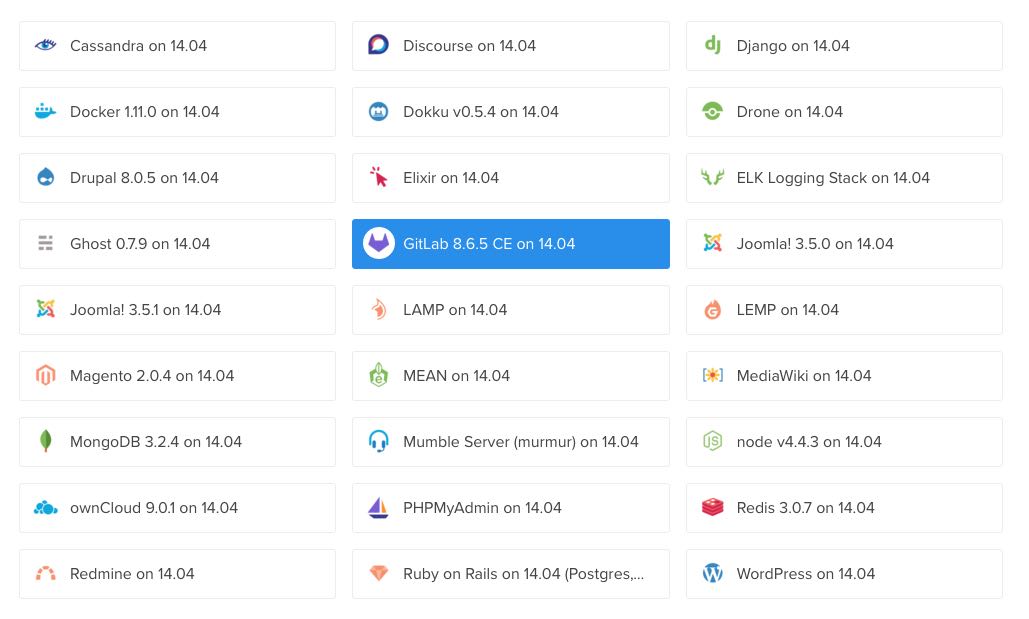The image size is (1029, 619).
Task: Select Docker 1.11.0 on 14.04
Action: tap(177, 112)
